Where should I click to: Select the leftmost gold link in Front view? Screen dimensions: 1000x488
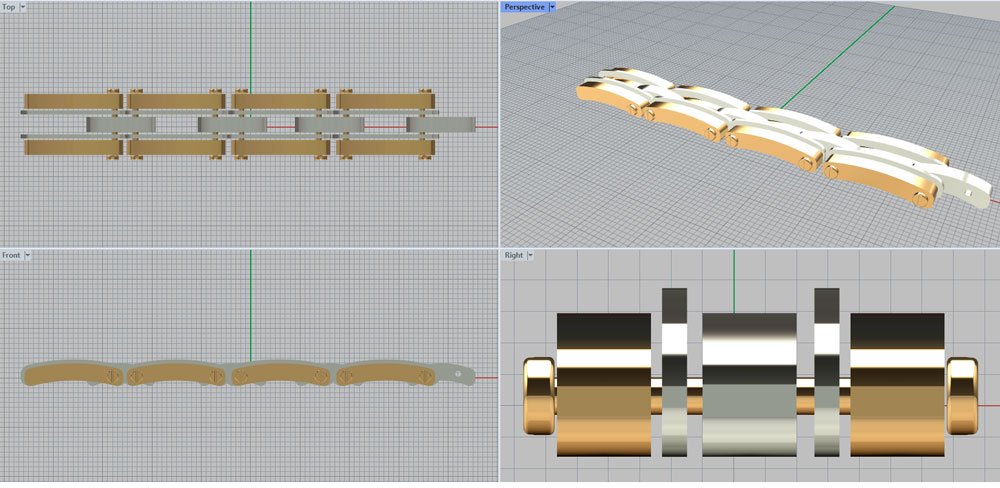(72, 373)
